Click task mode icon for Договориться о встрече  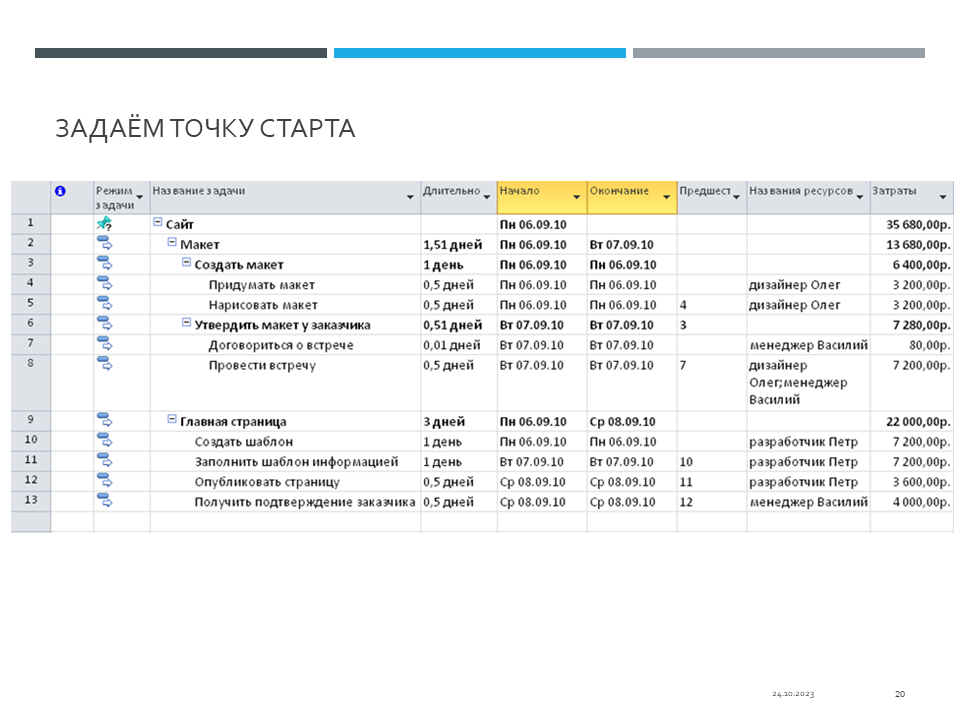pyautogui.click(x=105, y=343)
